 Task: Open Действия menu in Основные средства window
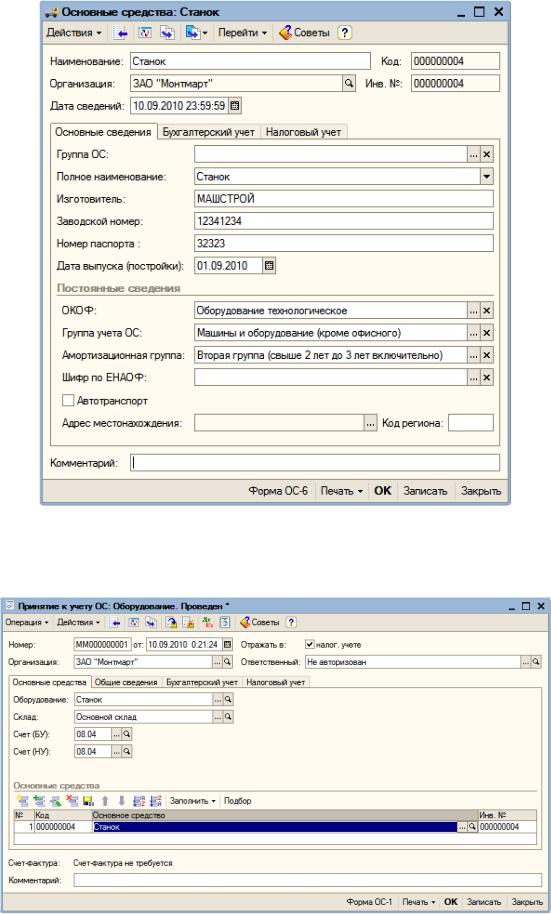pos(73,33)
